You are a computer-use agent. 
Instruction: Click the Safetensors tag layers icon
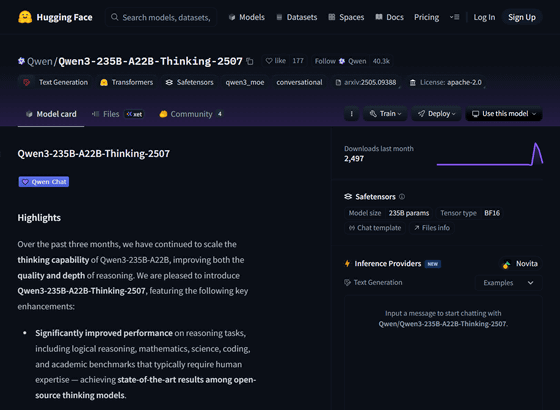(169, 82)
